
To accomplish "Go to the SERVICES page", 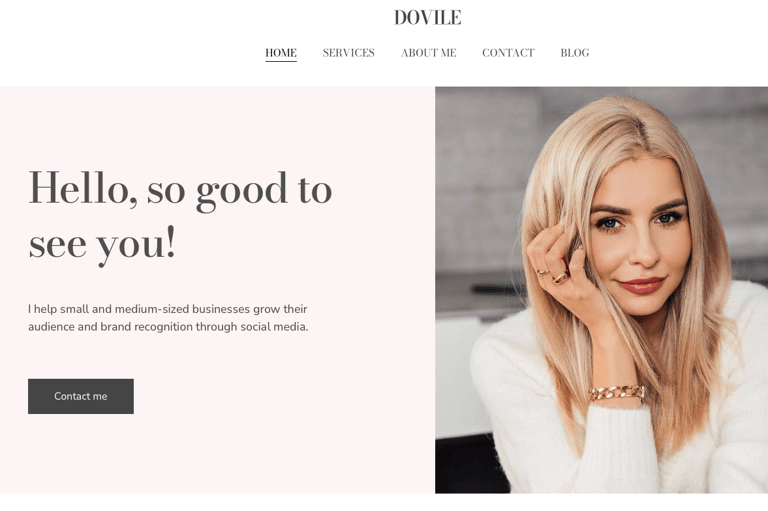I will click(348, 52).
